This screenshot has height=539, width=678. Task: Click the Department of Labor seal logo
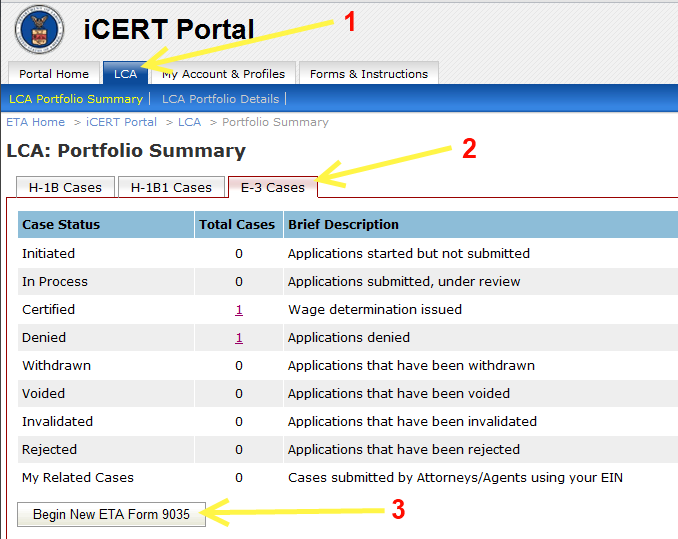(x=39, y=29)
